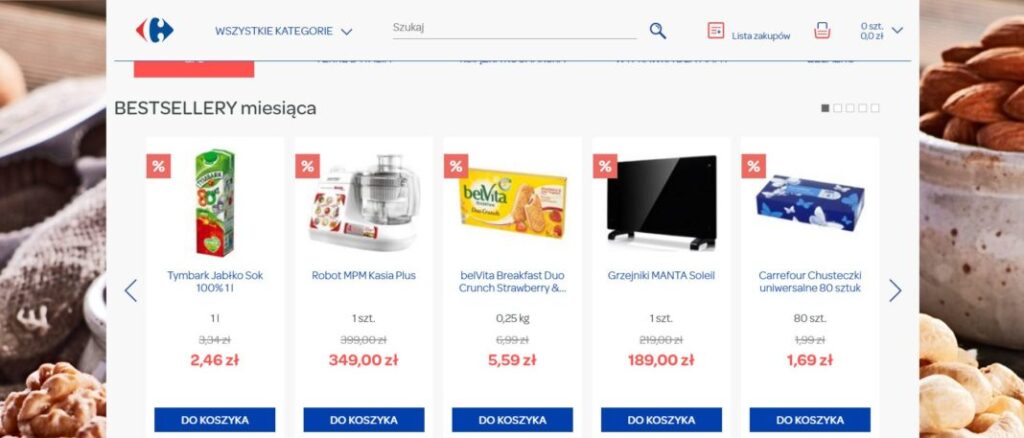Select the first carousel page indicator
Screen dimensions: 1024x438
[x=825, y=108]
